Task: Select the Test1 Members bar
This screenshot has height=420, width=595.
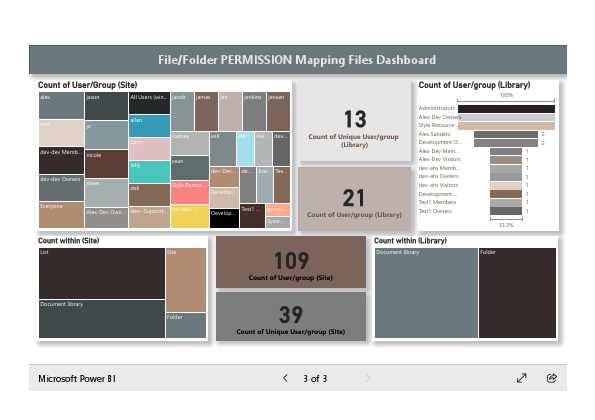Action: tap(506, 202)
